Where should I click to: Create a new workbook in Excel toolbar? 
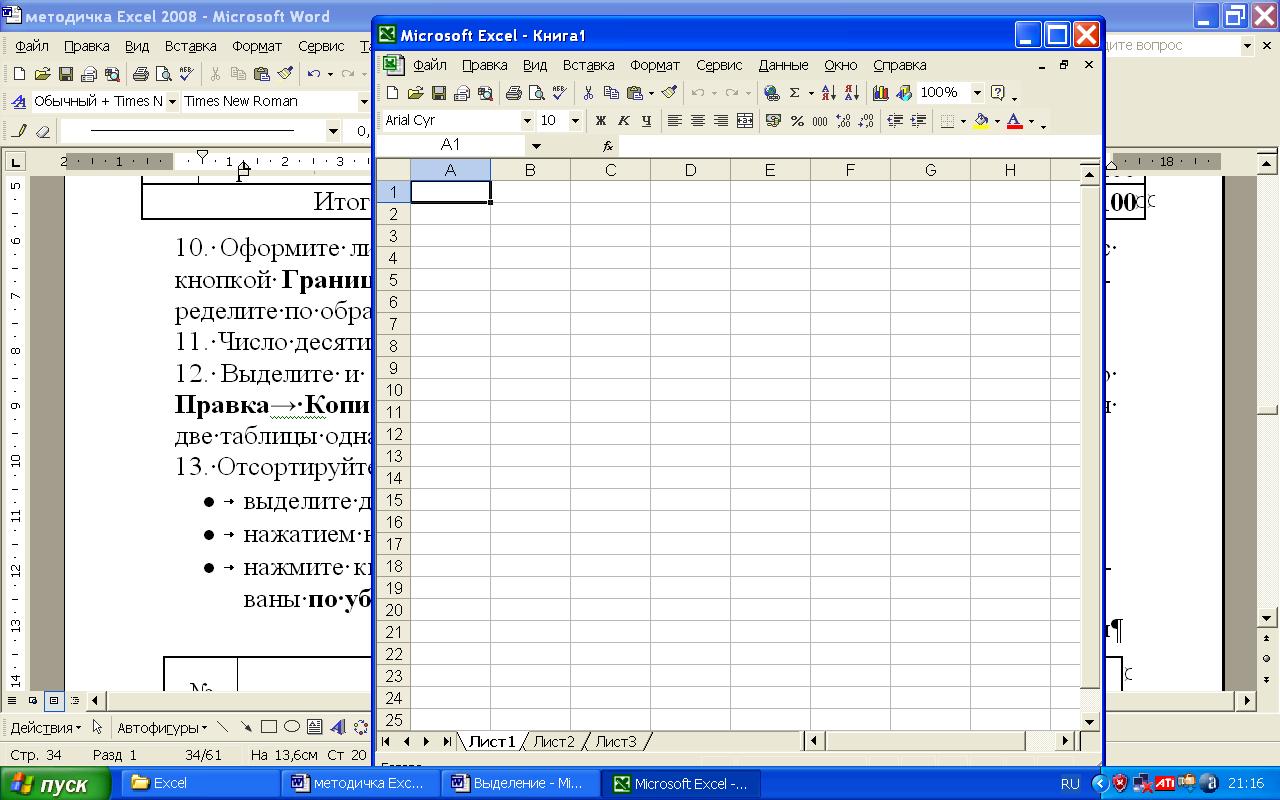[392, 93]
